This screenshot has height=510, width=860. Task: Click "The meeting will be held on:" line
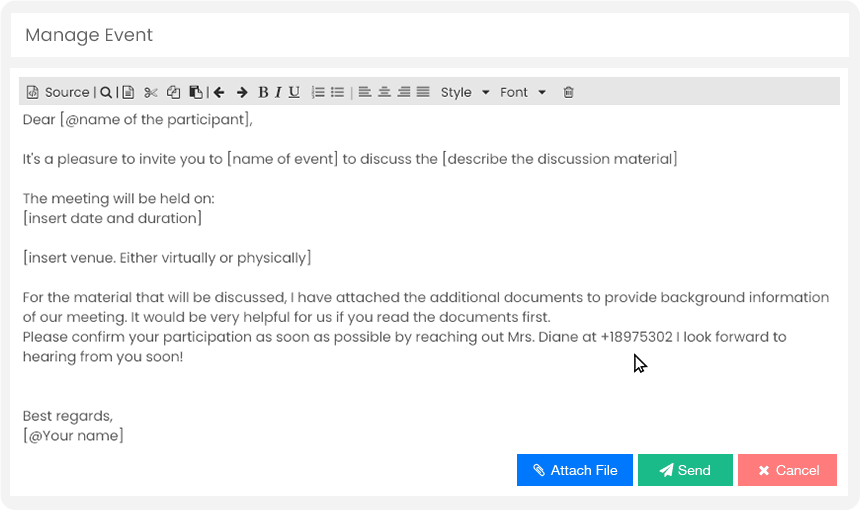118,199
